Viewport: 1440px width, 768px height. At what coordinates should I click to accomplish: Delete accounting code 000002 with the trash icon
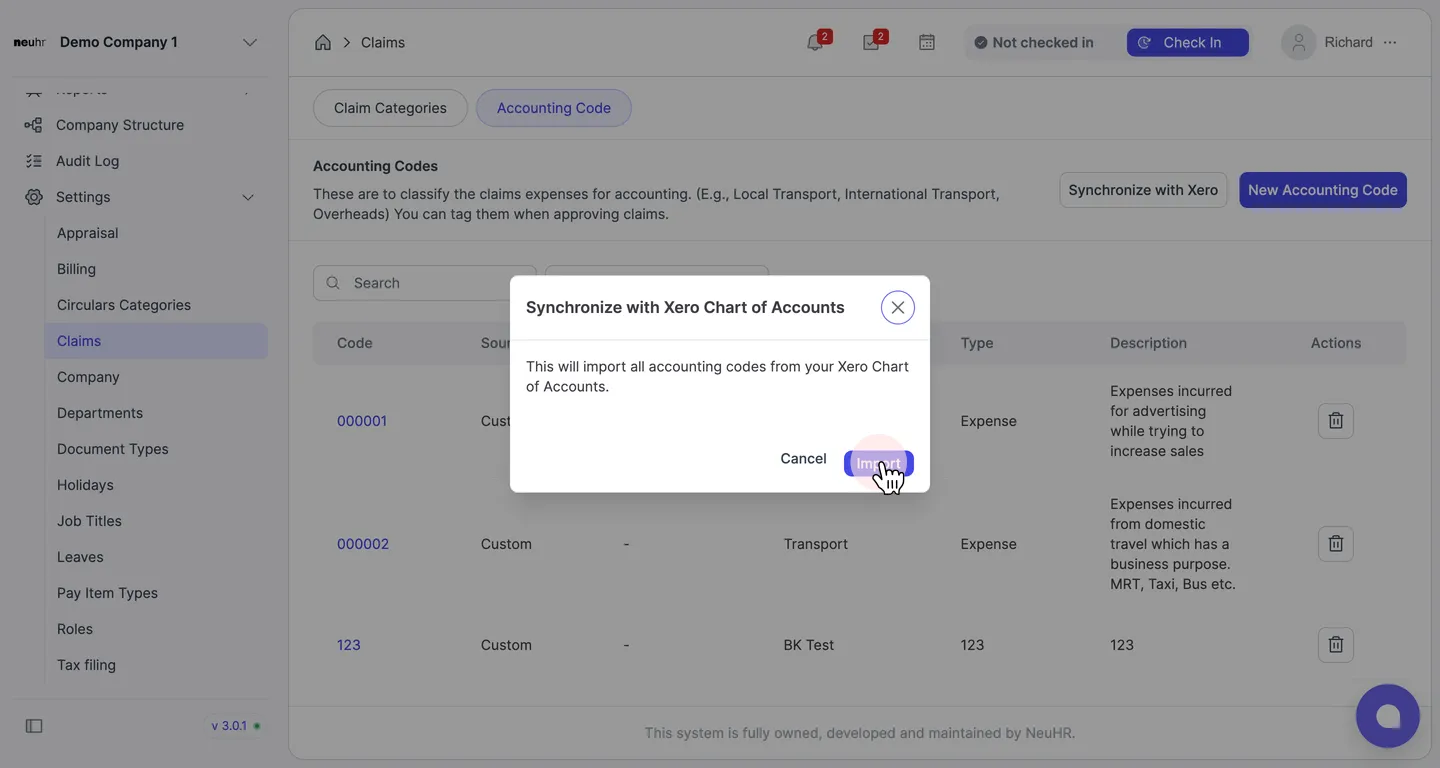pos(1336,544)
